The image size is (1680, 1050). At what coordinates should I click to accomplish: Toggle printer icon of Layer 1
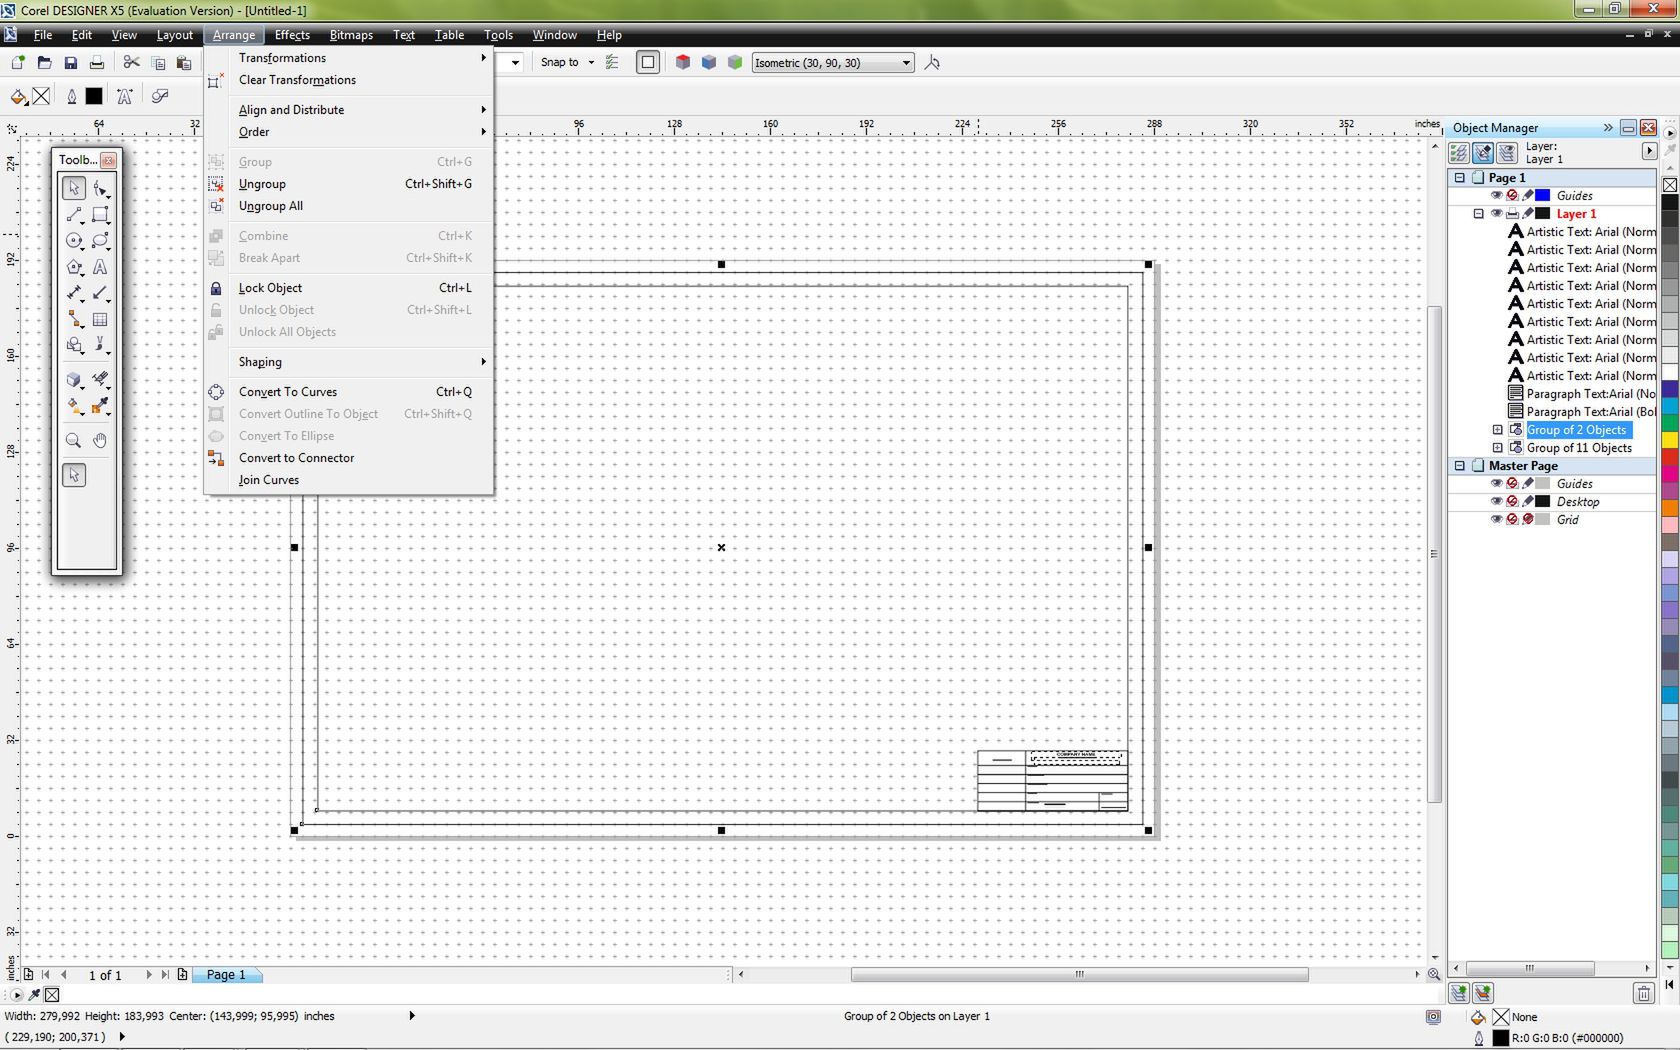1512,214
